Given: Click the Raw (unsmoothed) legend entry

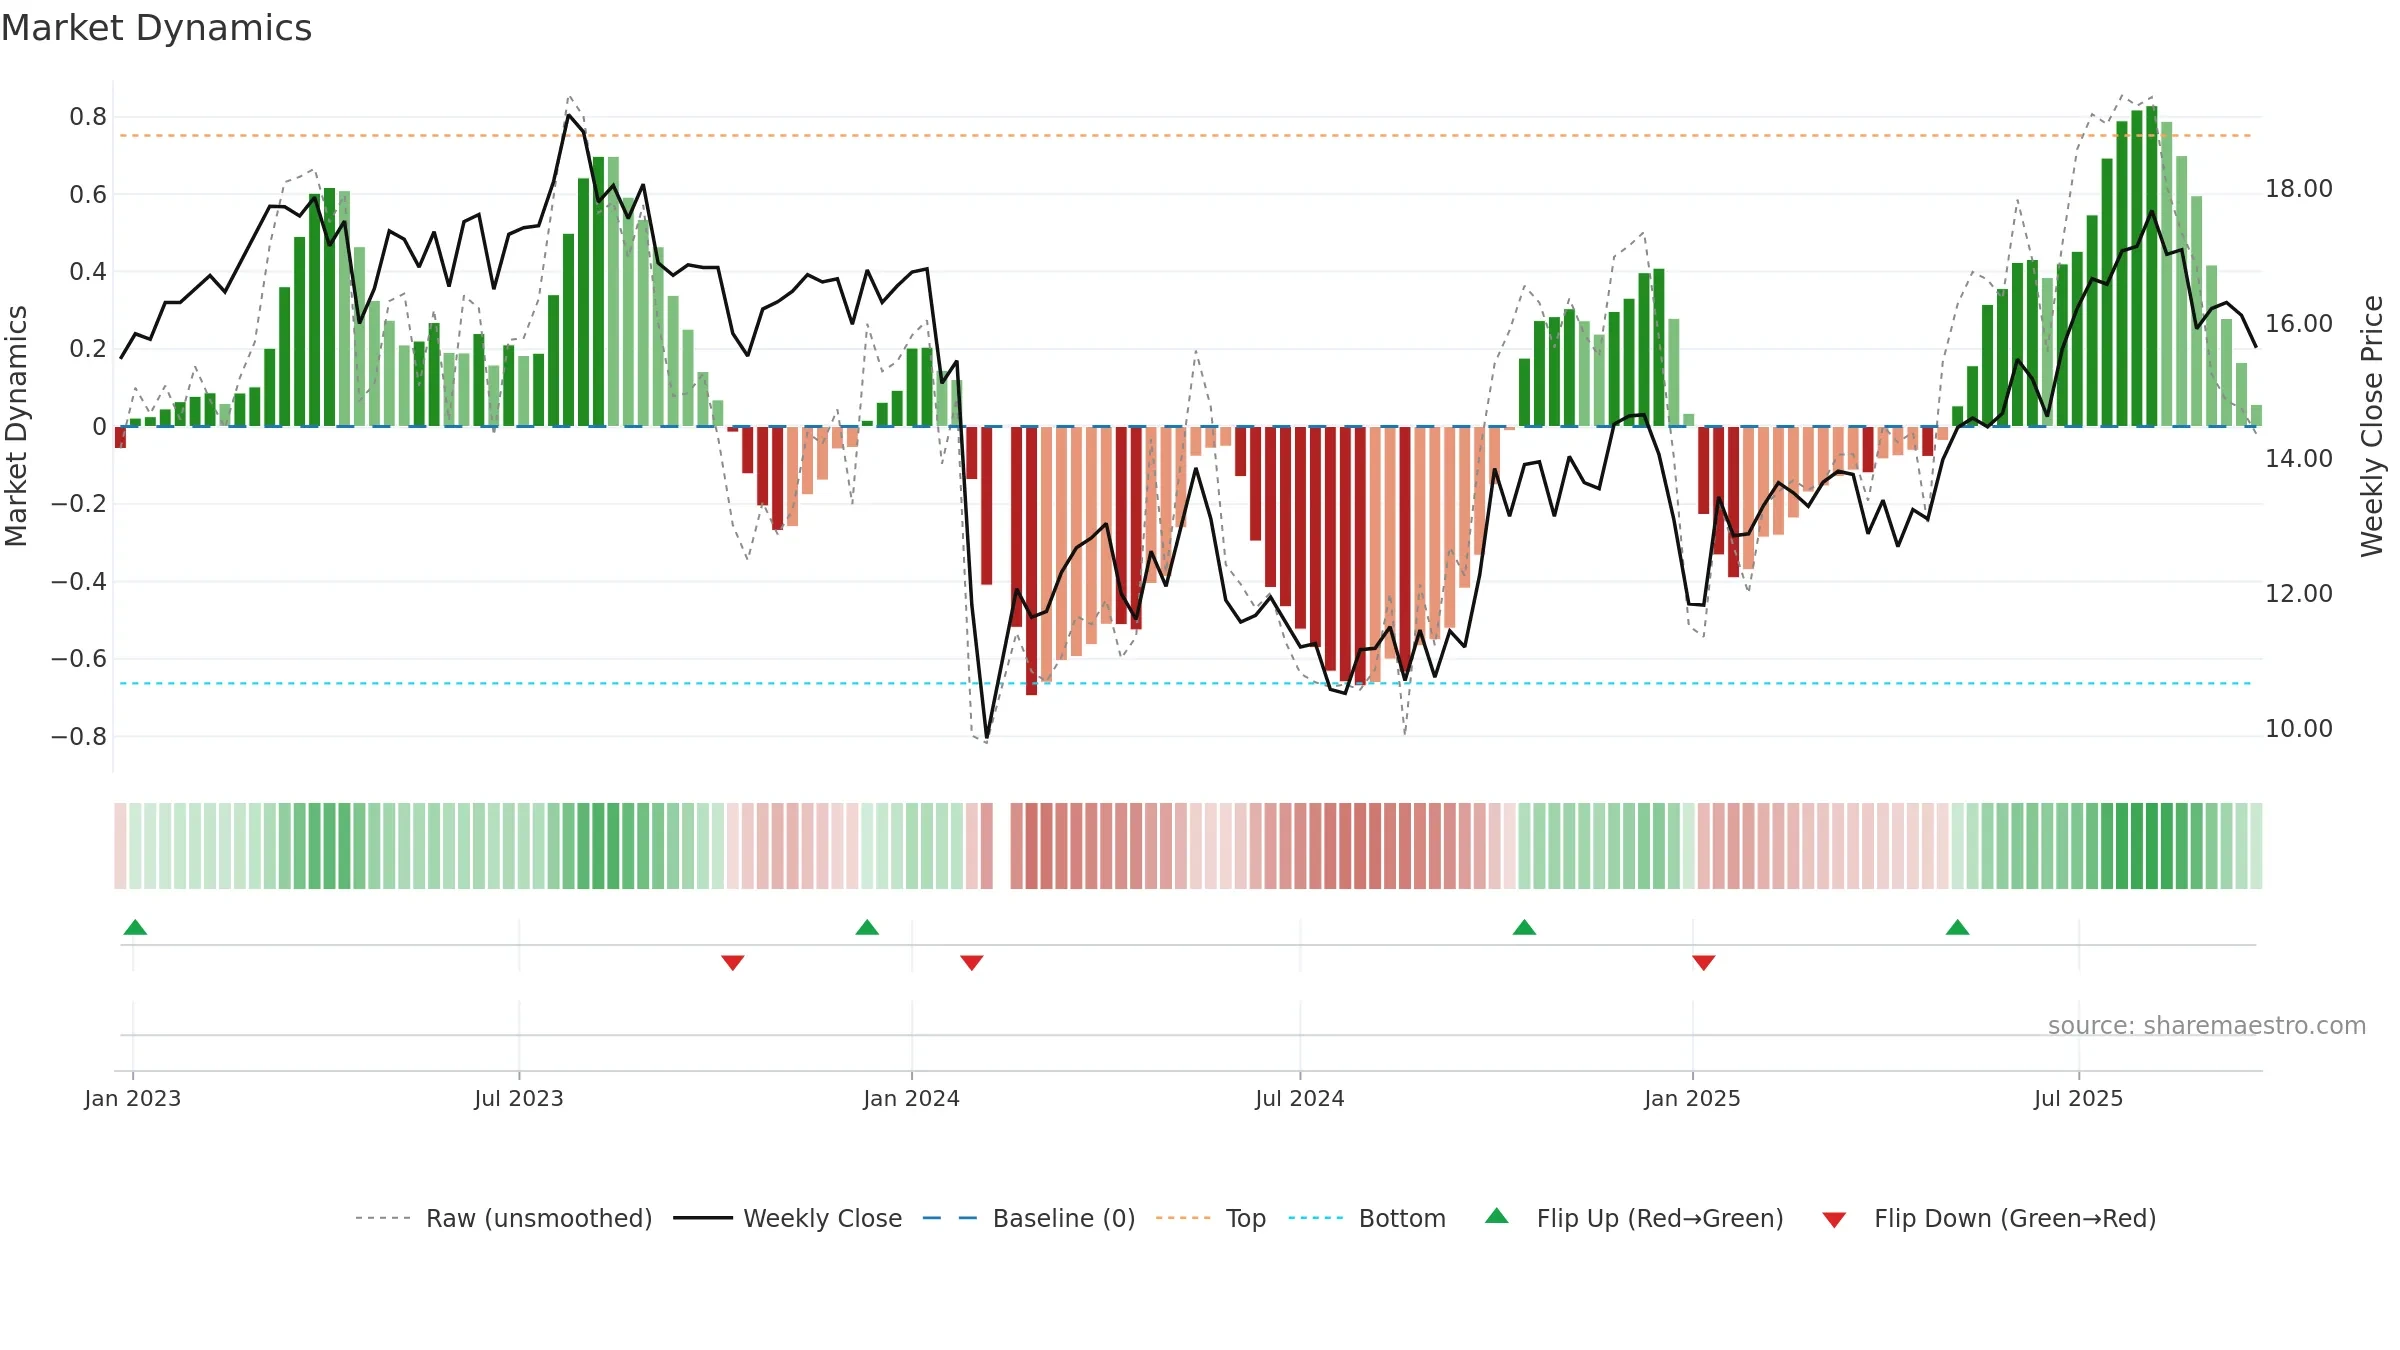Looking at the screenshot, I should (503, 1218).
